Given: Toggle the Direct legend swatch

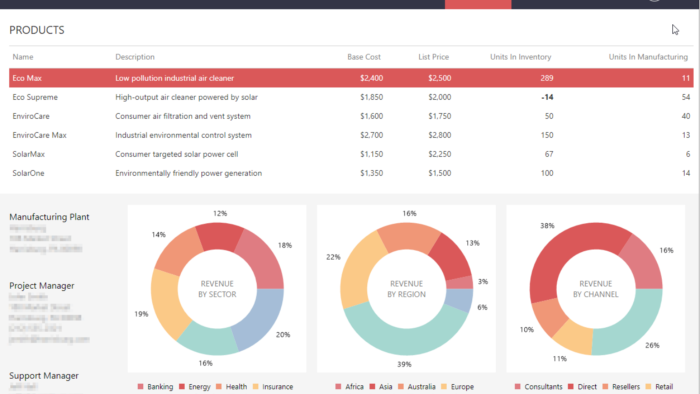Looking at the screenshot, I should (x=571, y=386).
